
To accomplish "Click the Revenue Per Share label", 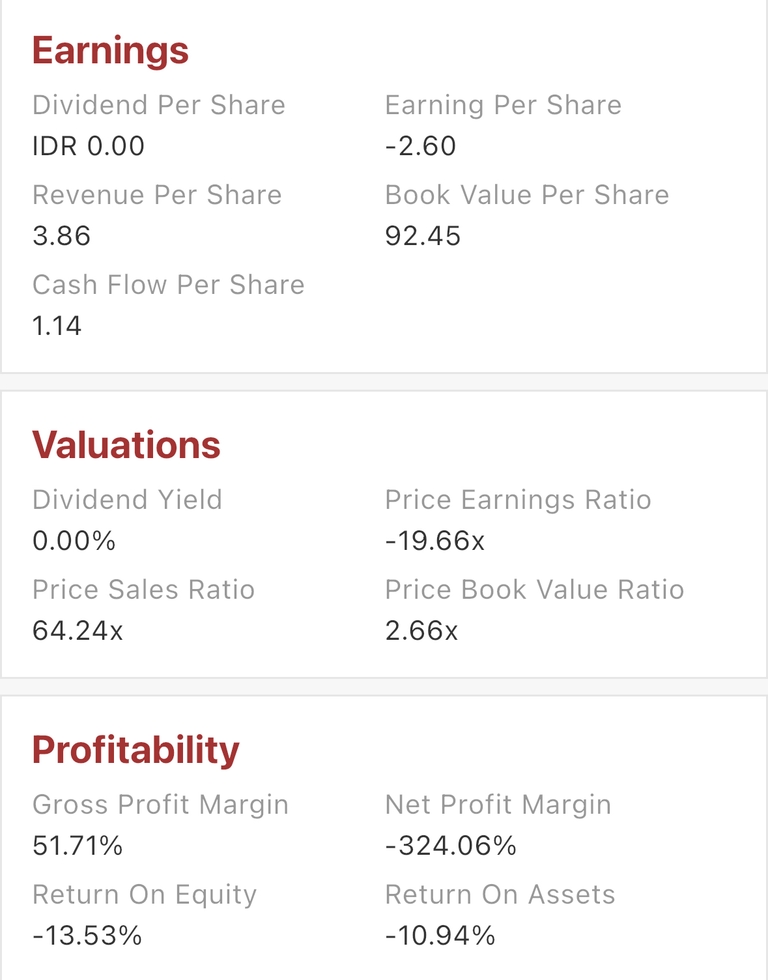I will click(157, 195).
